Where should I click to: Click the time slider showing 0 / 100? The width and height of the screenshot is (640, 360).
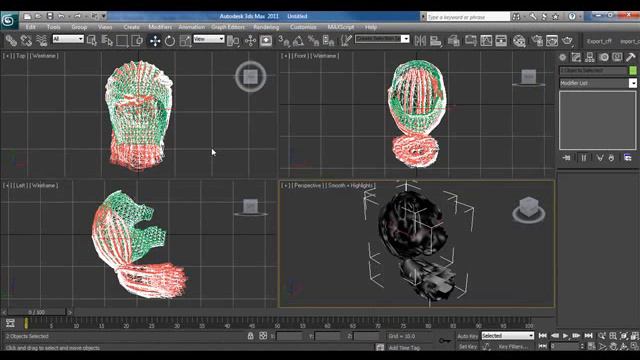point(37,312)
